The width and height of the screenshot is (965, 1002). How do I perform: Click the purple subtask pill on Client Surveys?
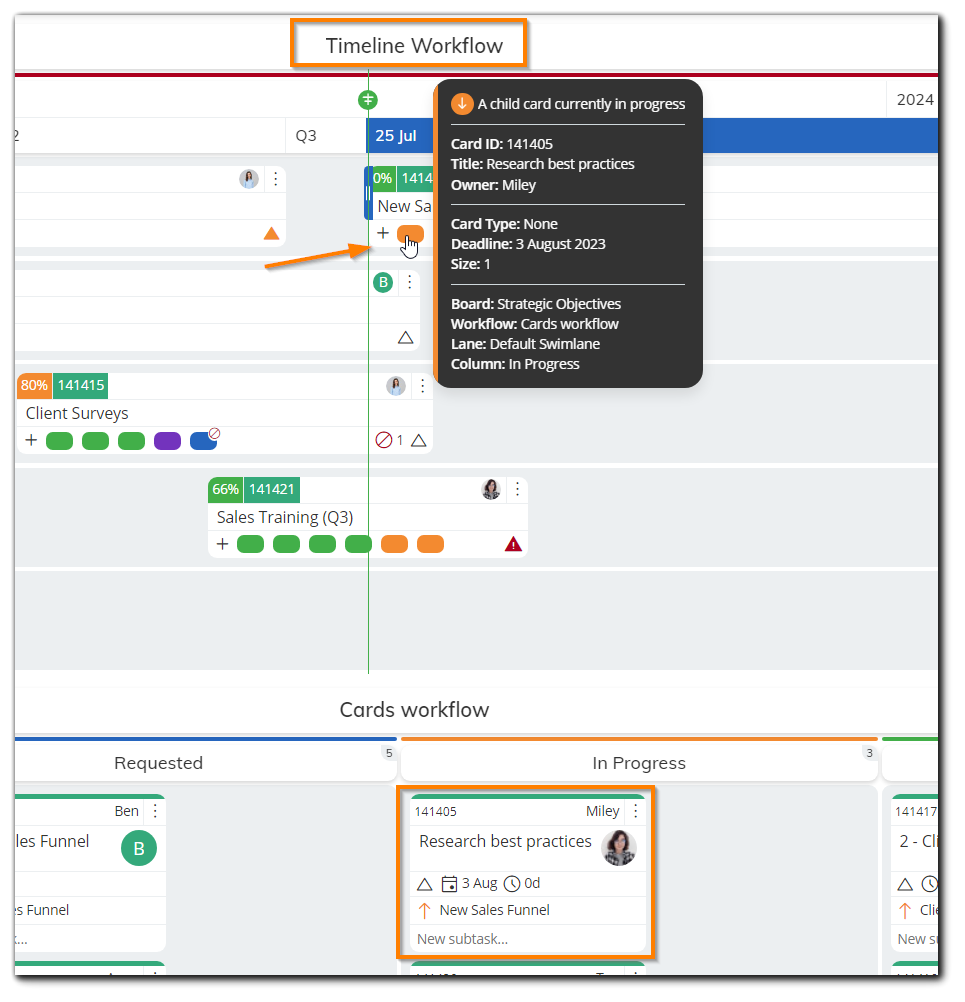(166, 440)
